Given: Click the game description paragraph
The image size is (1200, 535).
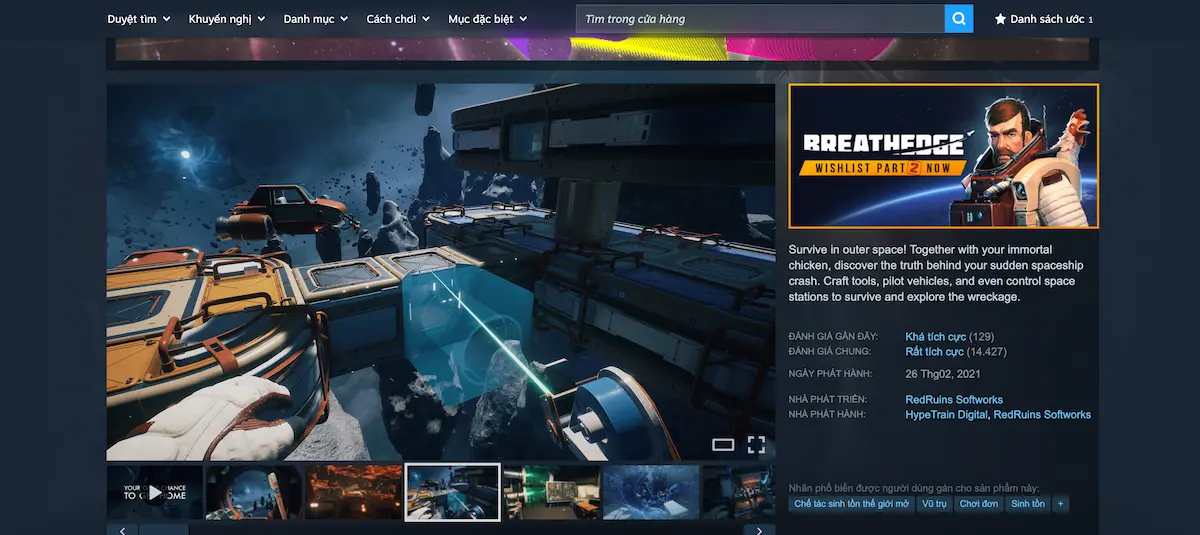Looking at the screenshot, I should tap(936, 273).
